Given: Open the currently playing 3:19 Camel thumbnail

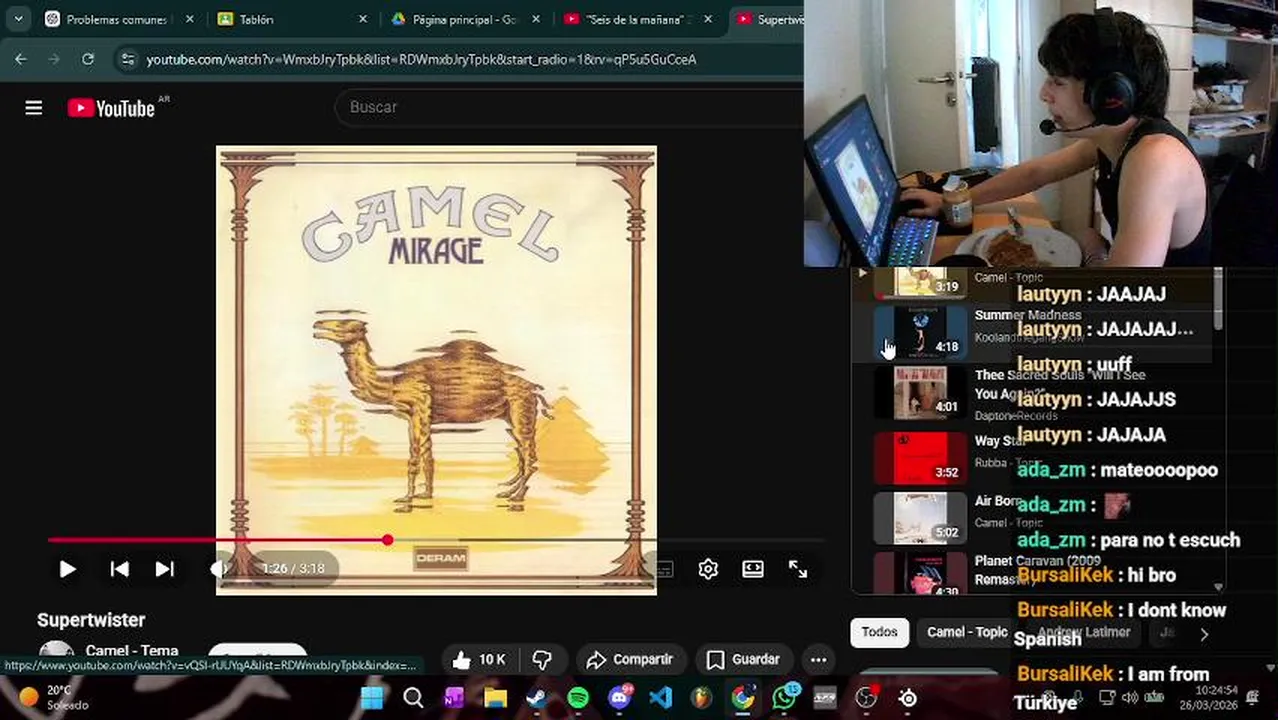Looking at the screenshot, I should coord(920,283).
